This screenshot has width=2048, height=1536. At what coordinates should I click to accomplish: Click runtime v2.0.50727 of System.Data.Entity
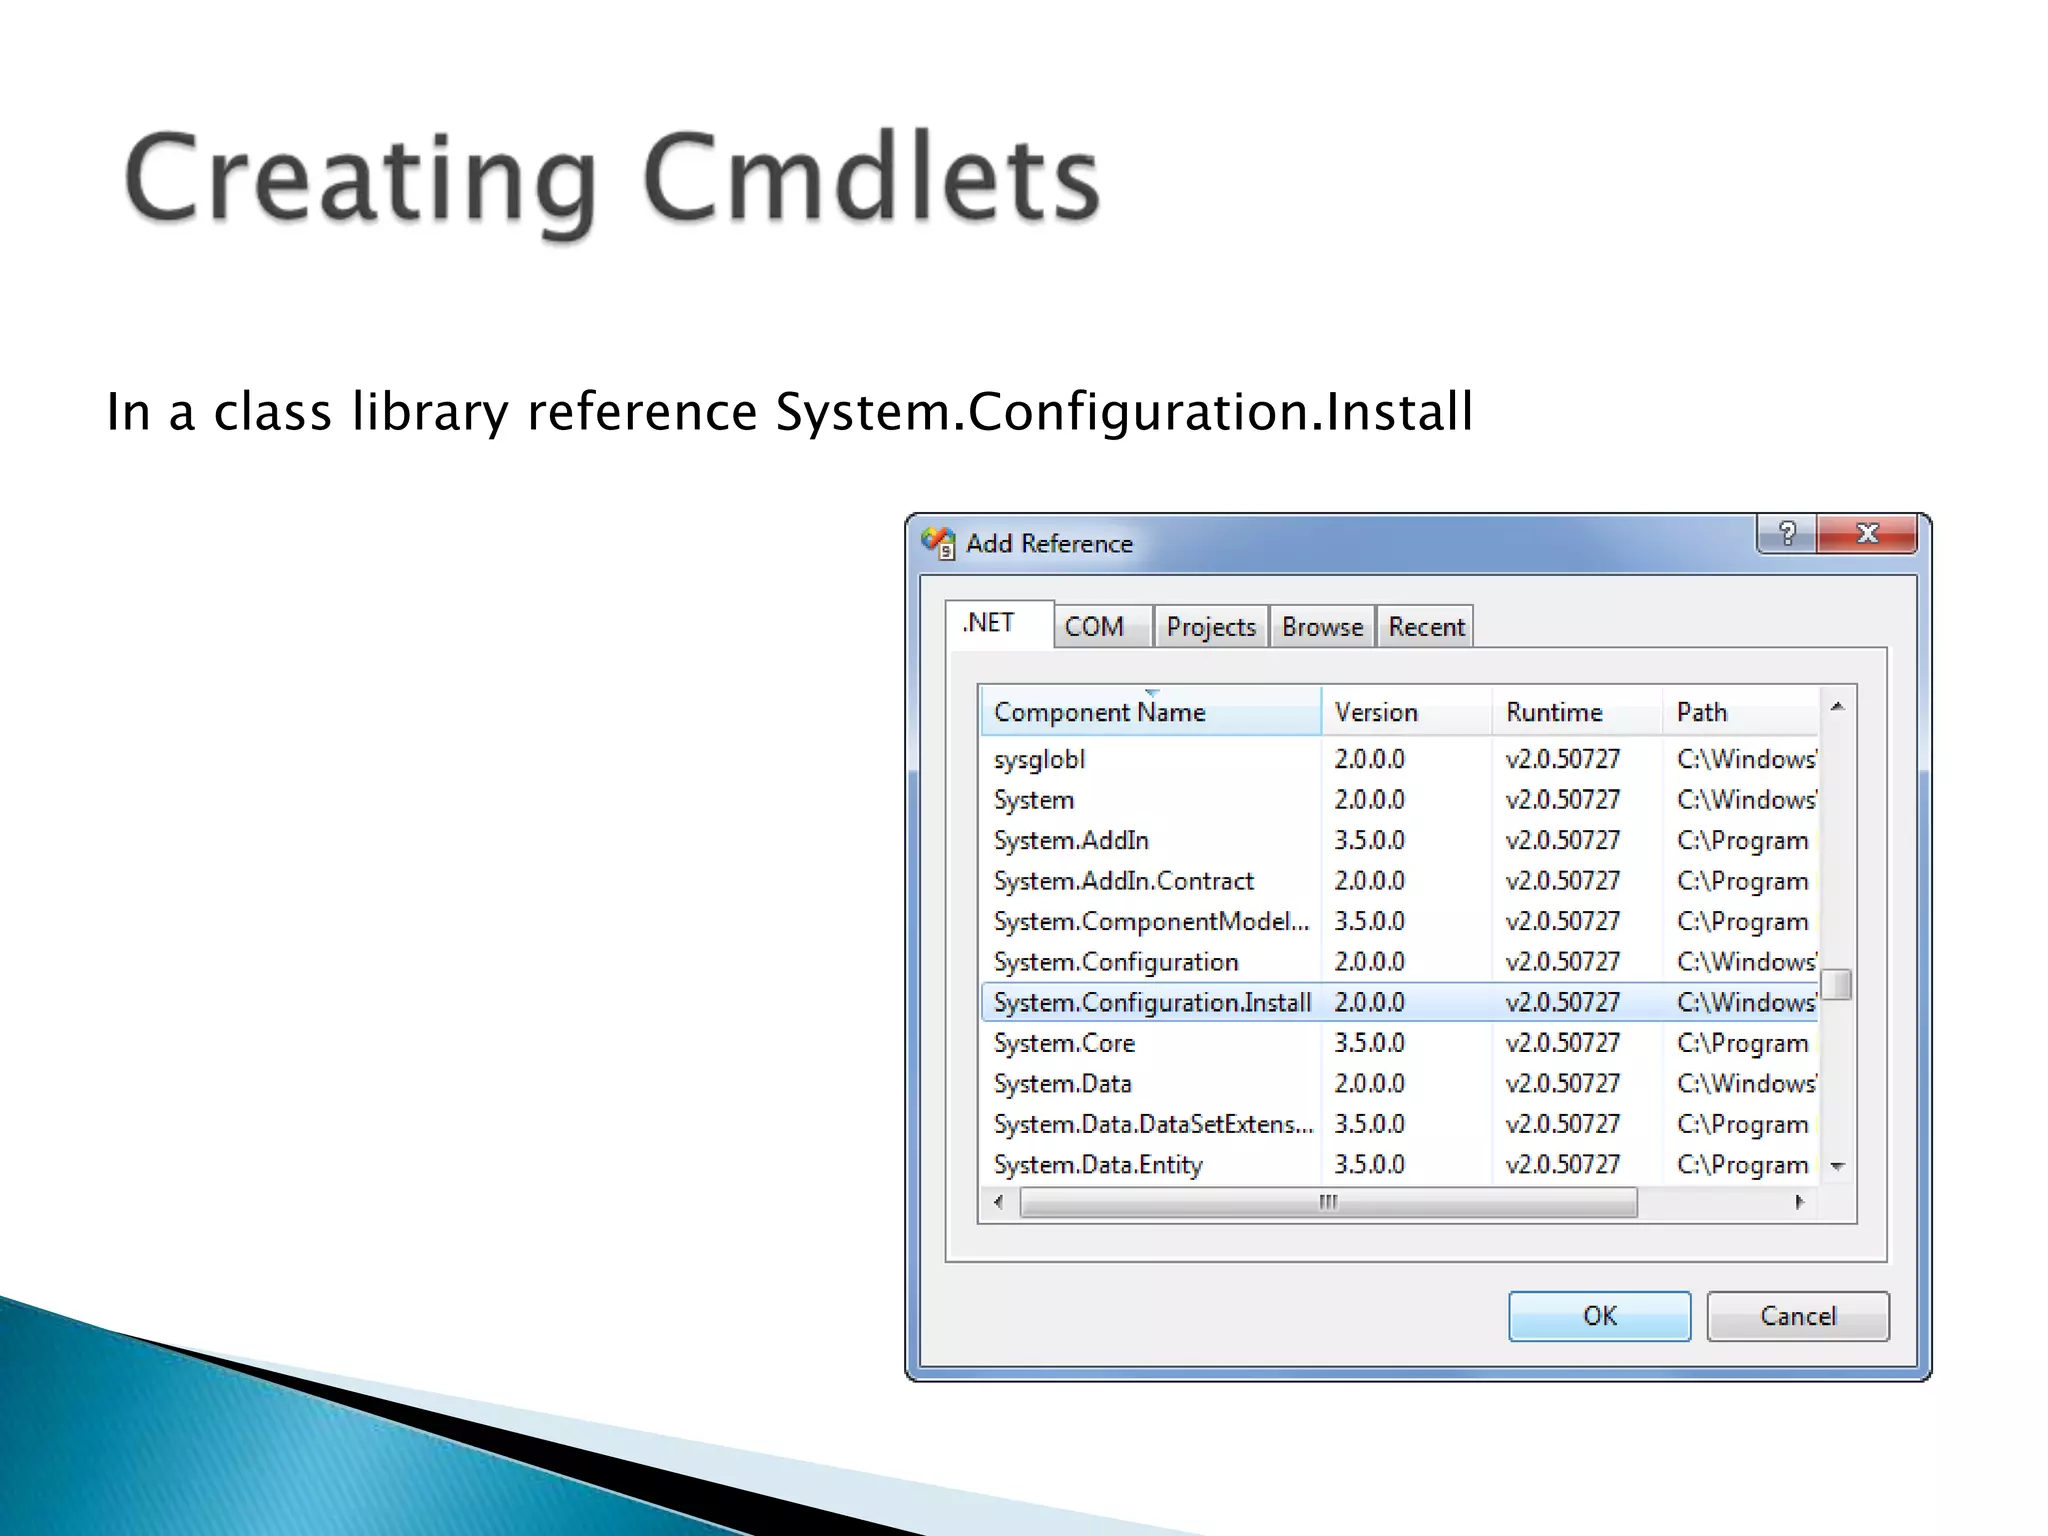[x=1562, y=1165]
